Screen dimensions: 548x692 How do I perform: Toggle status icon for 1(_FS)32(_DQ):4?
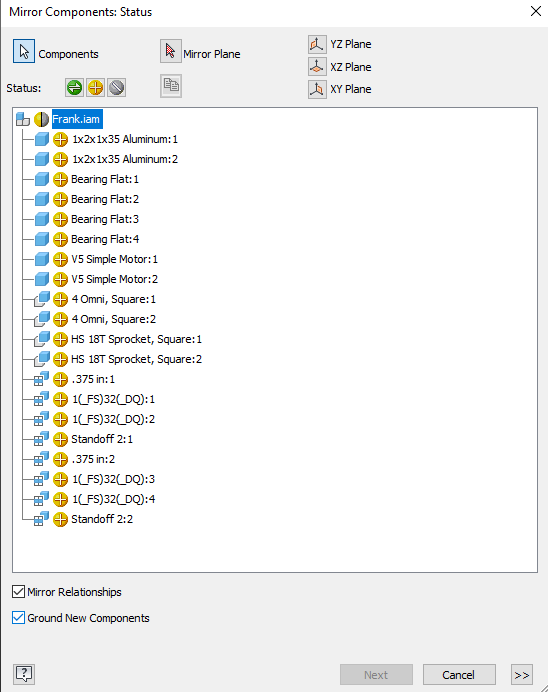click(60, 499)
